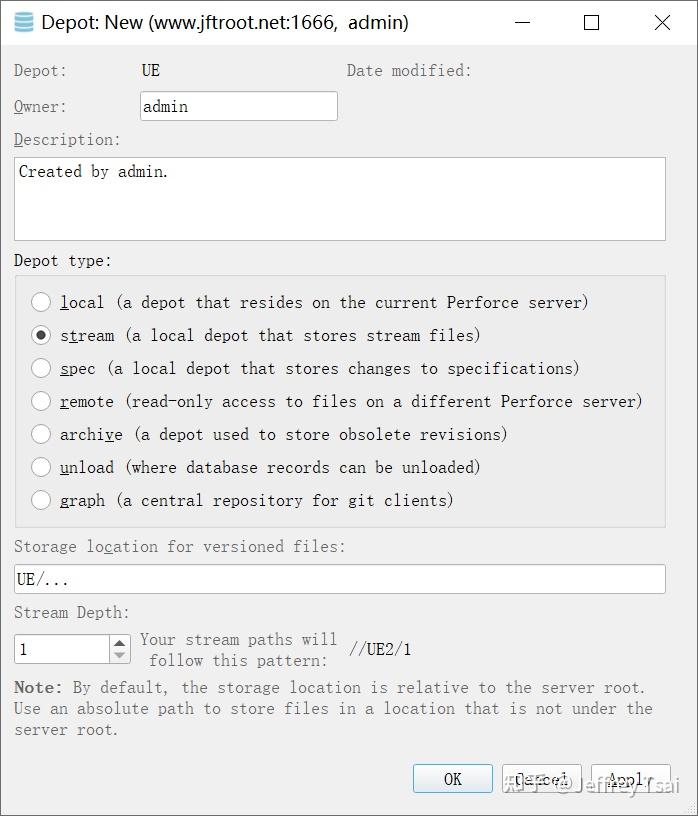
Task: Select the archive depot type
Action: [41, 434]
